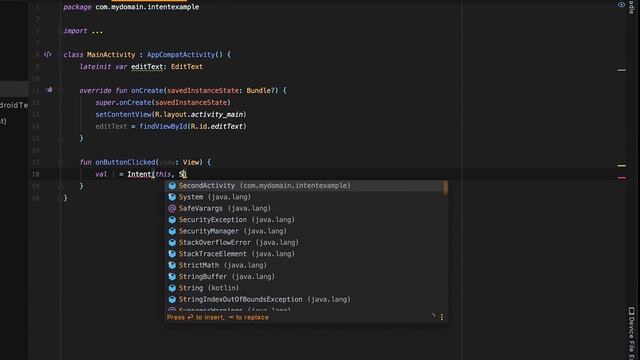640x360 pixels.
Task: Click the class icon beside SecurityException
Action: pyautogui.click(x=172, y=220)
